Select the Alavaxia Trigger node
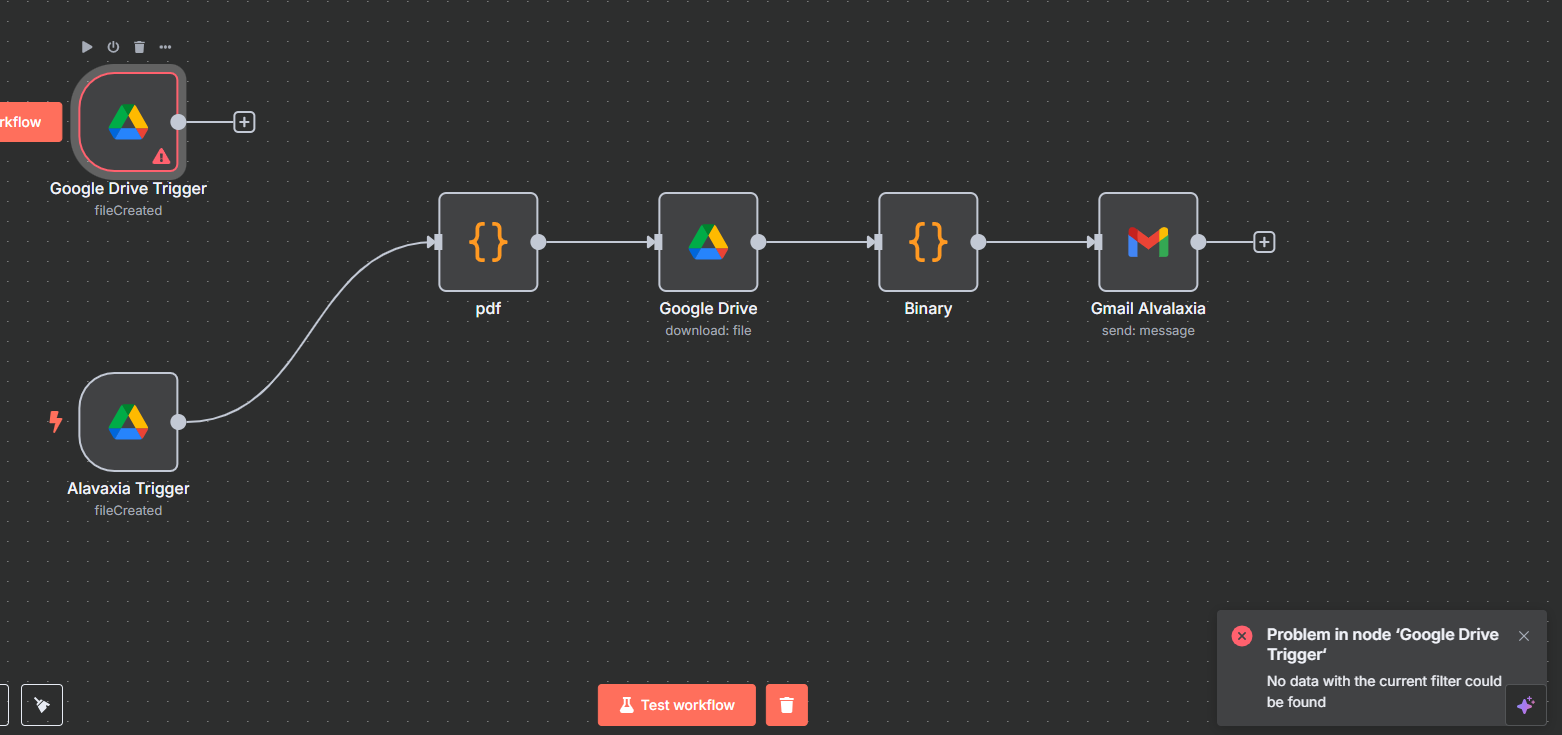 (128, 422)
